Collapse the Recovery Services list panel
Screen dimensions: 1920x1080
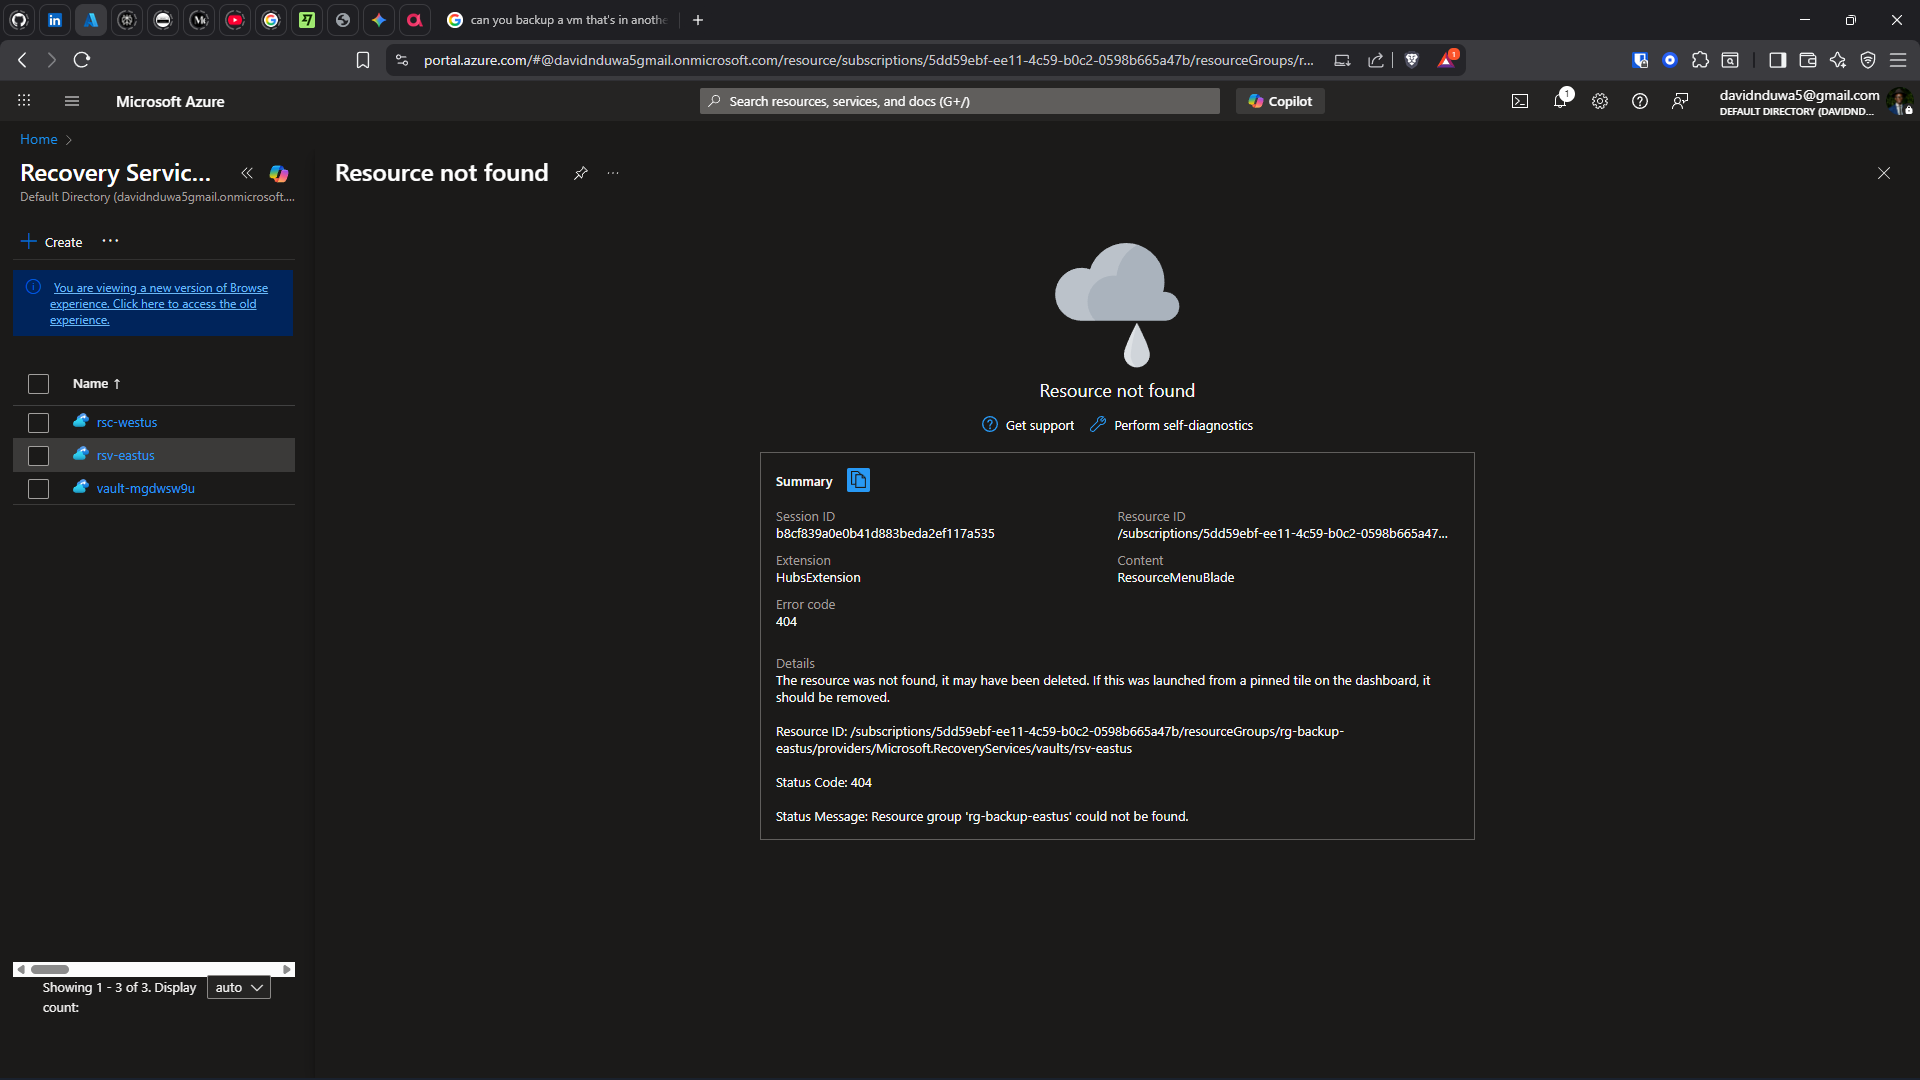click(247, 173)
